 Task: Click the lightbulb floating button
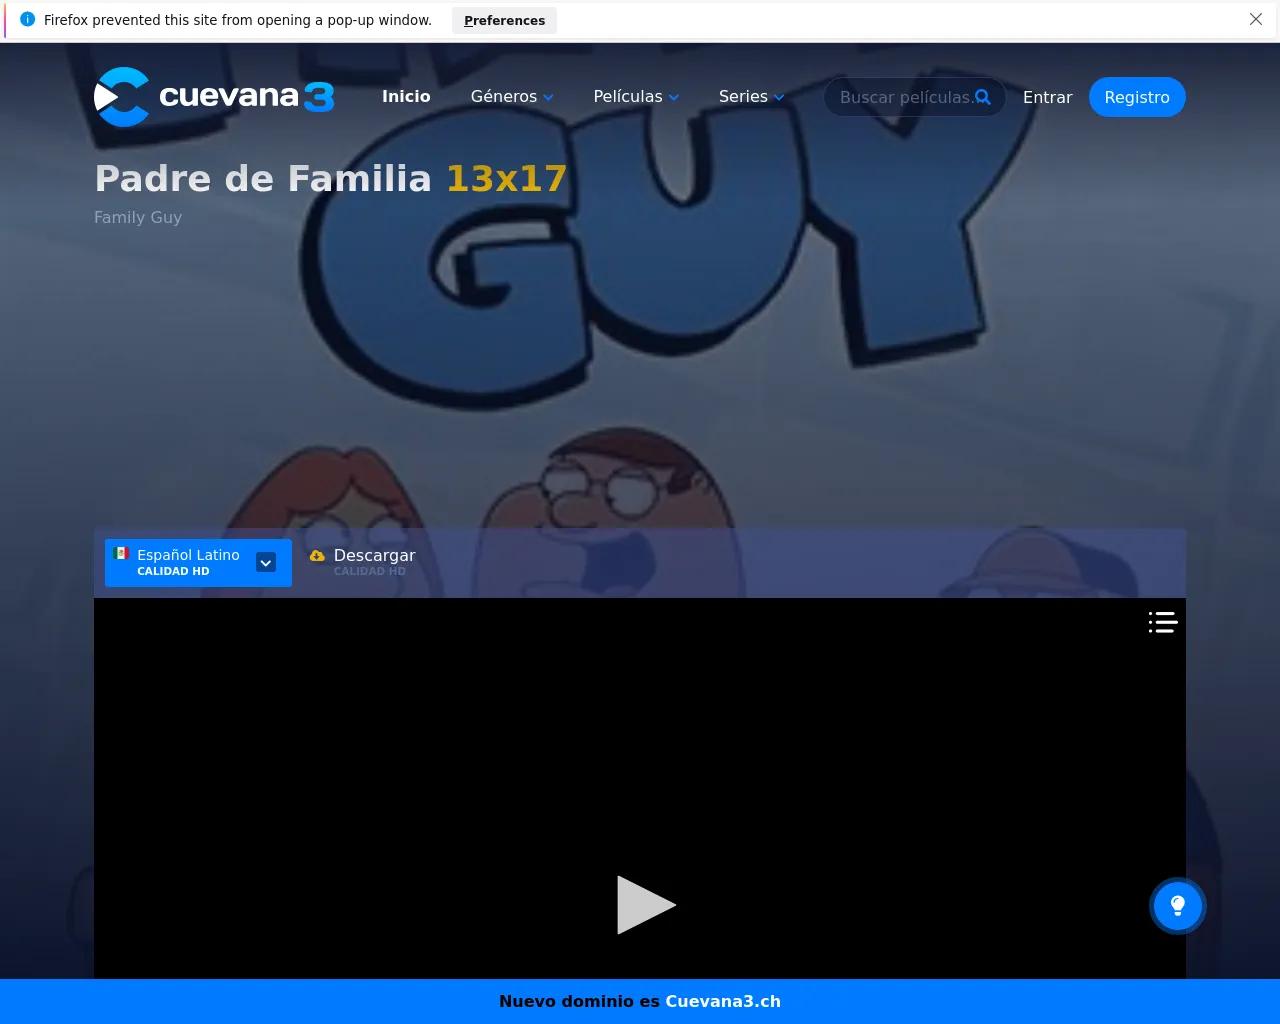point(1178,906)
